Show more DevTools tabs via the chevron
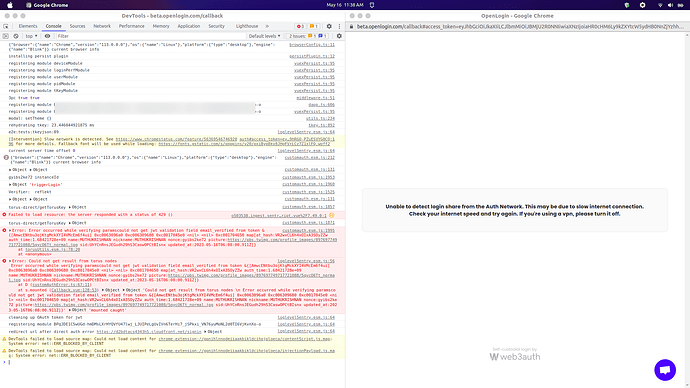 [x=267, y=26]
